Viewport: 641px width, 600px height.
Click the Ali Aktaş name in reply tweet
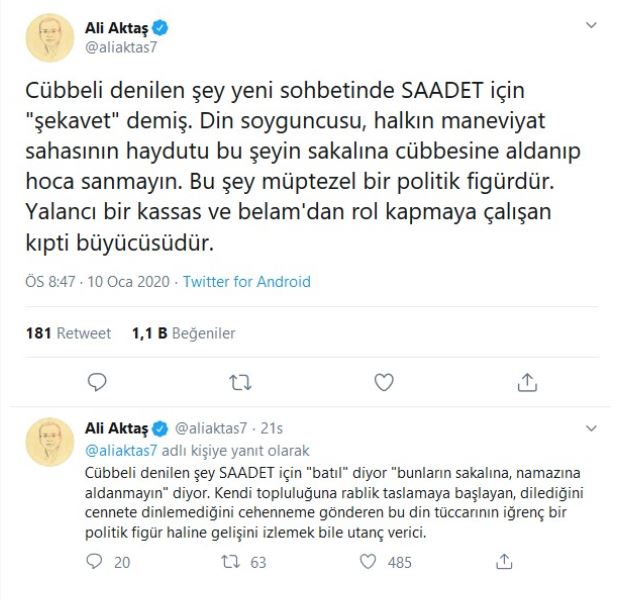[x=111, y=429]
